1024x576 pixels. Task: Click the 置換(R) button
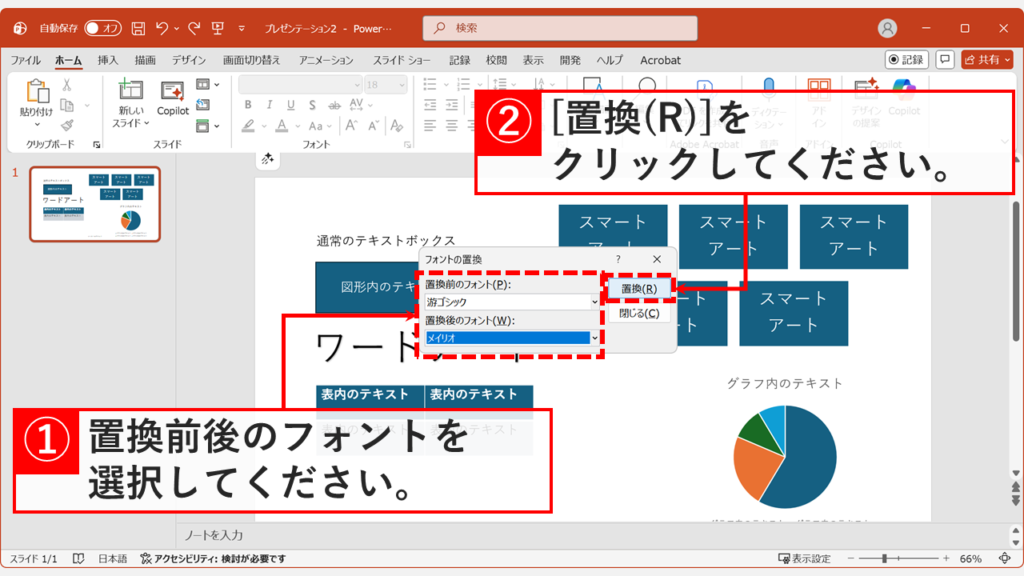tap(638, 288)
